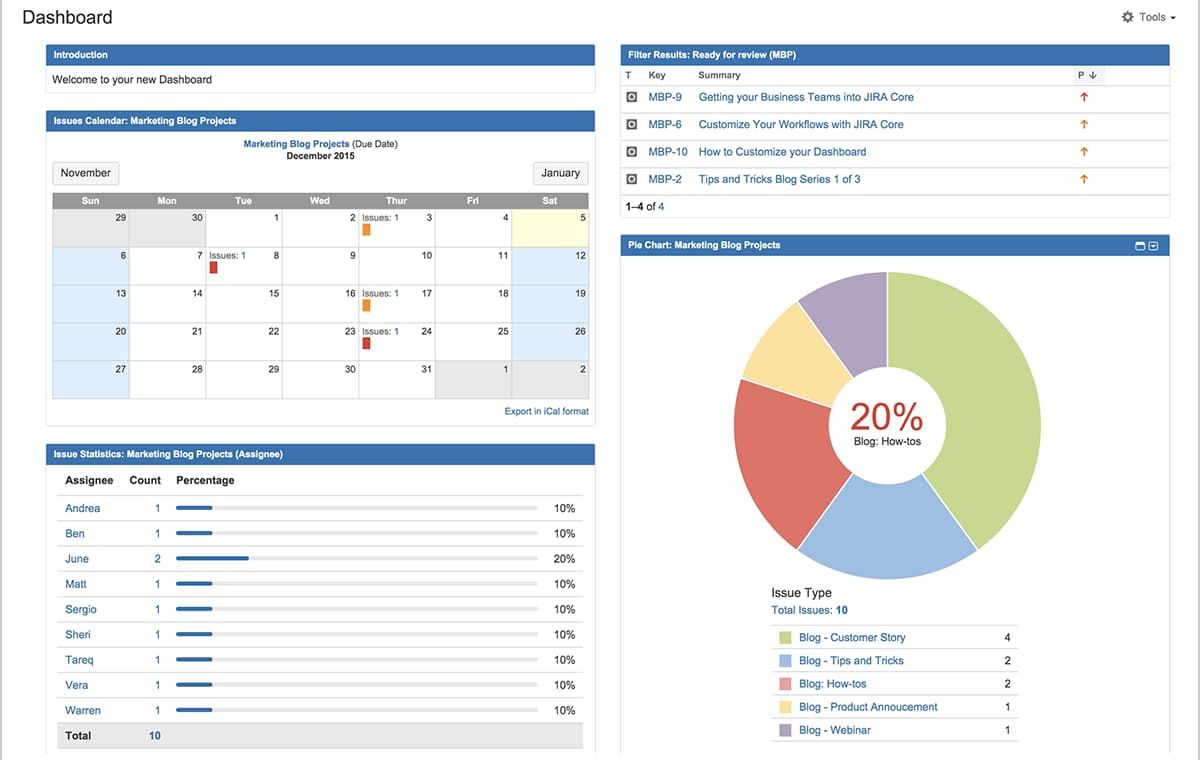Click the issue type icon beside MBP-9
Viewport: 1200px width, 760px height.
click(x=632, y=97)
